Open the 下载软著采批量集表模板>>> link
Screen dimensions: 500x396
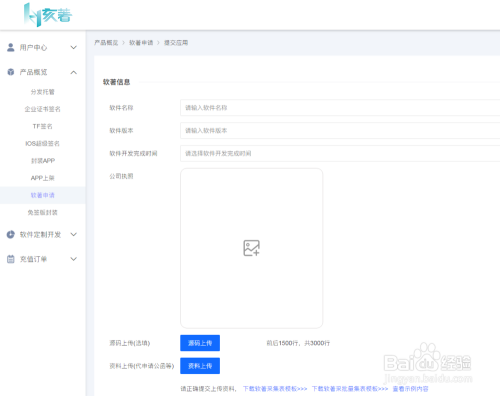tap(350, 389)
